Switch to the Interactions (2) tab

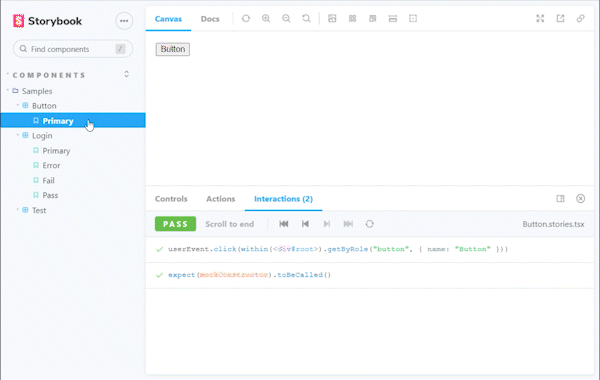click(284, 199)
